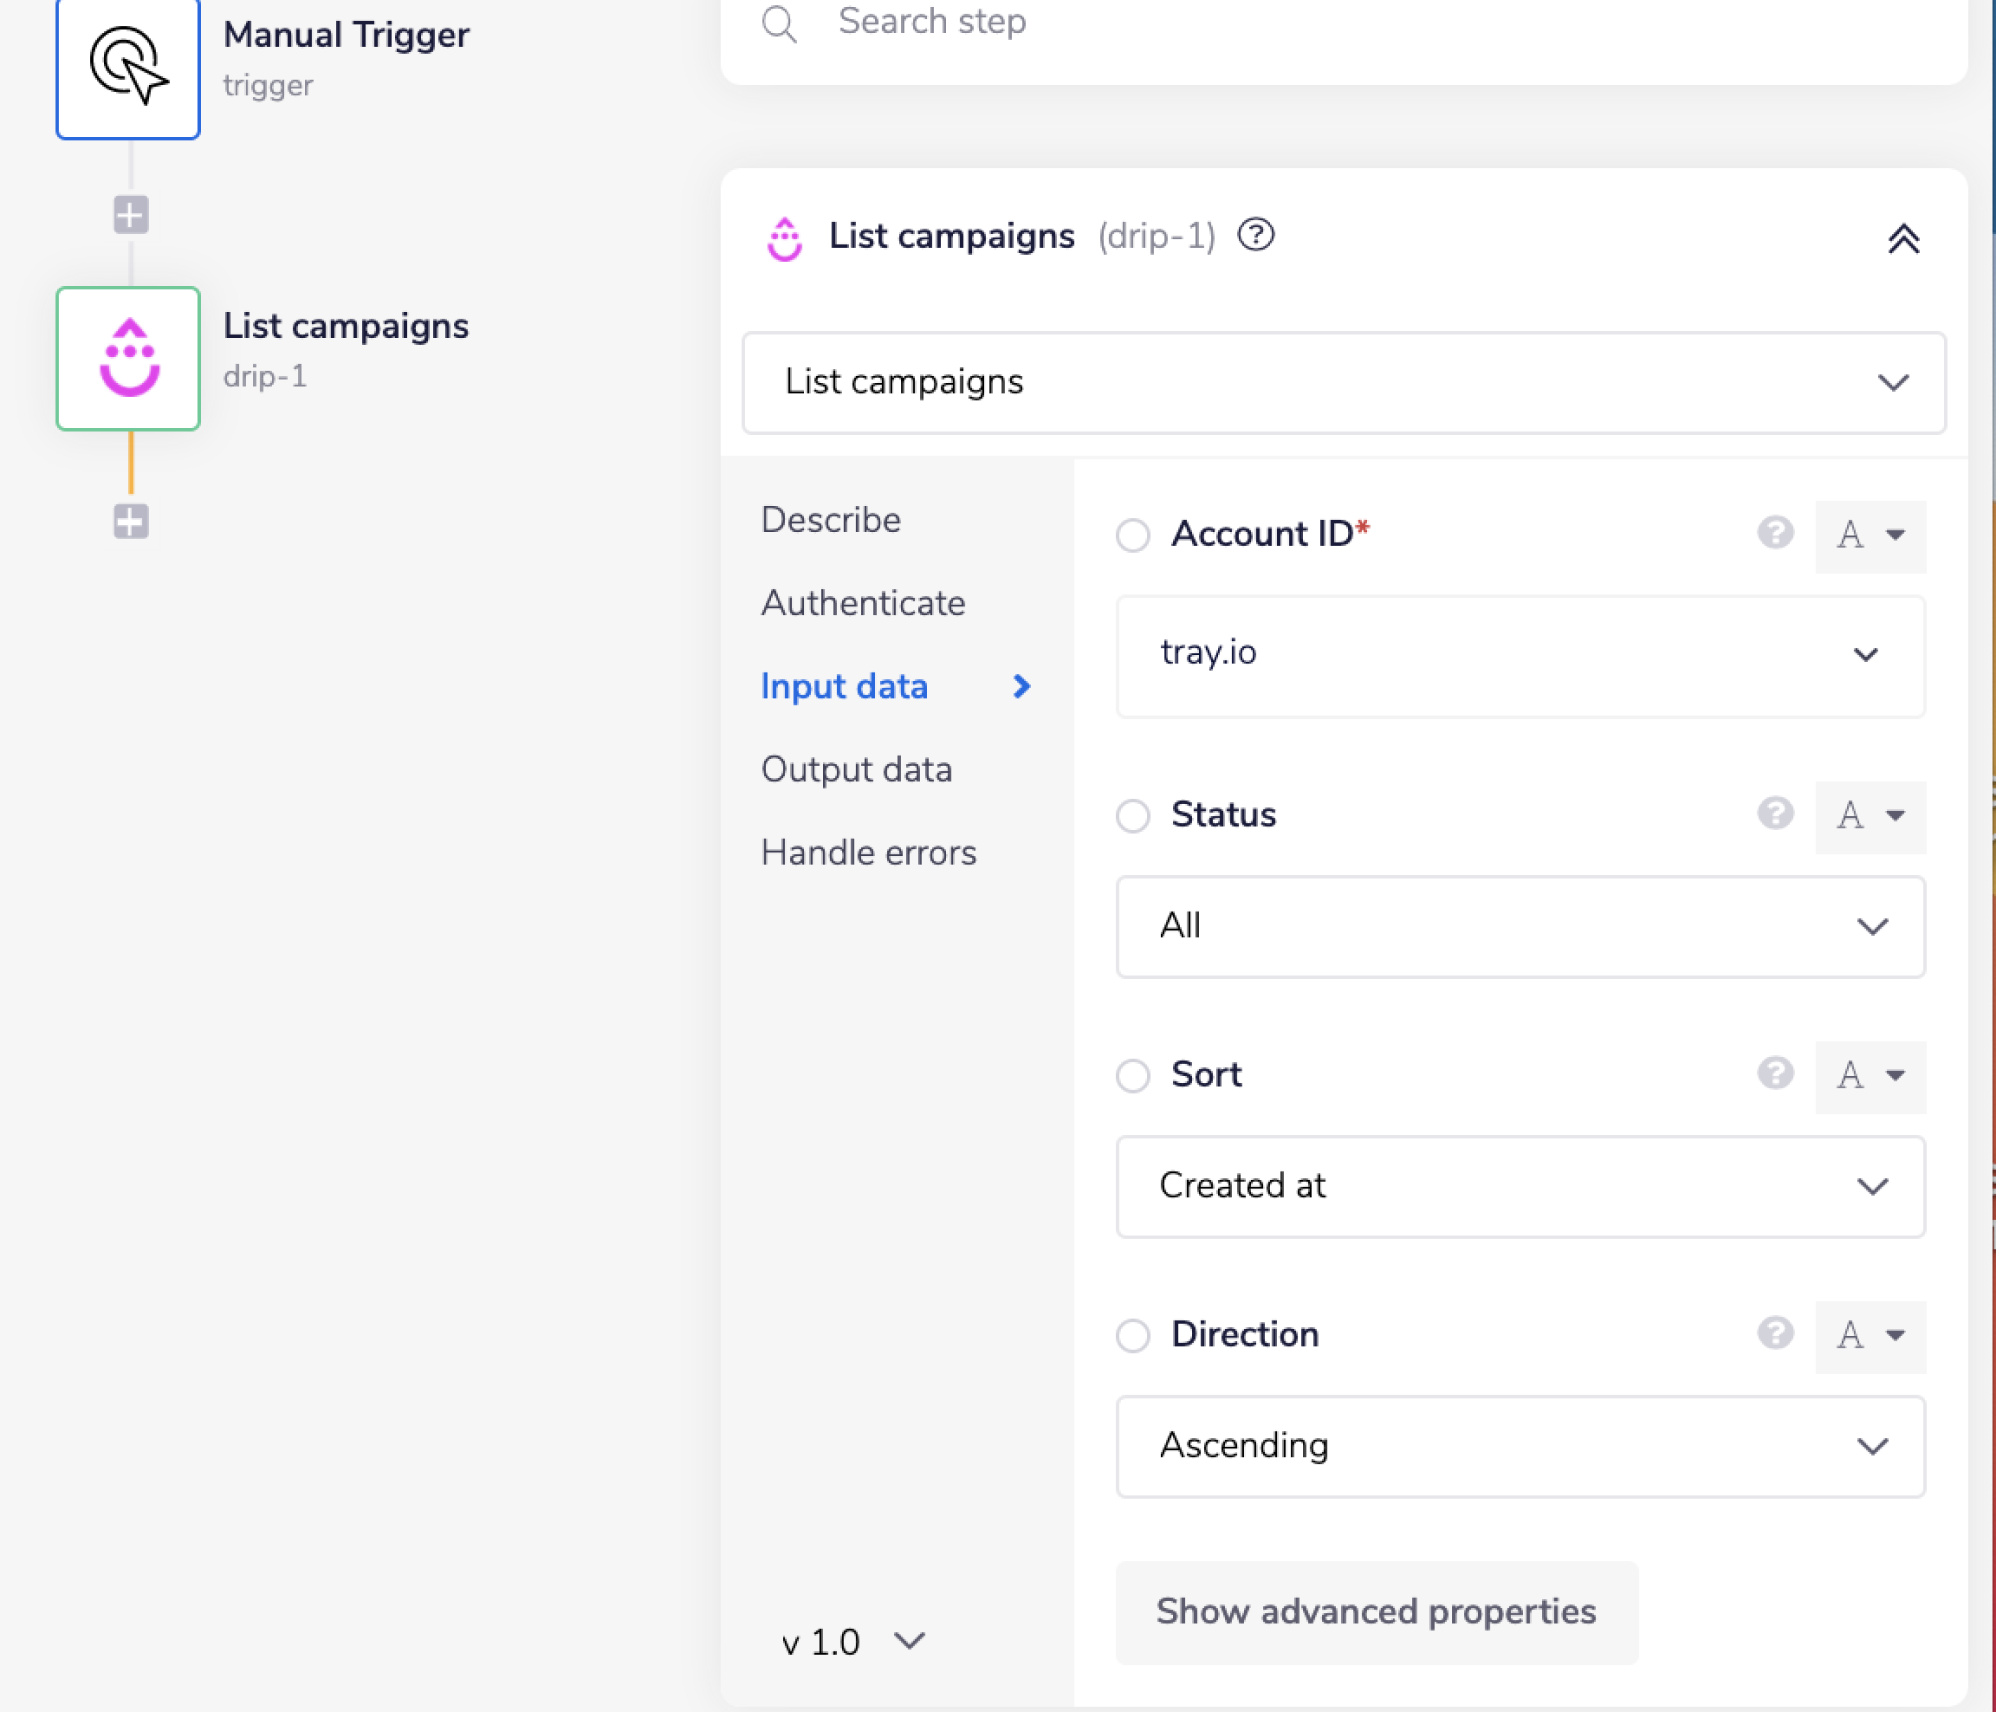Open help icon next to drip-1 title
This screenshot has height=1712, width=1996.
pyautogui.click(x=1256, y=235)
